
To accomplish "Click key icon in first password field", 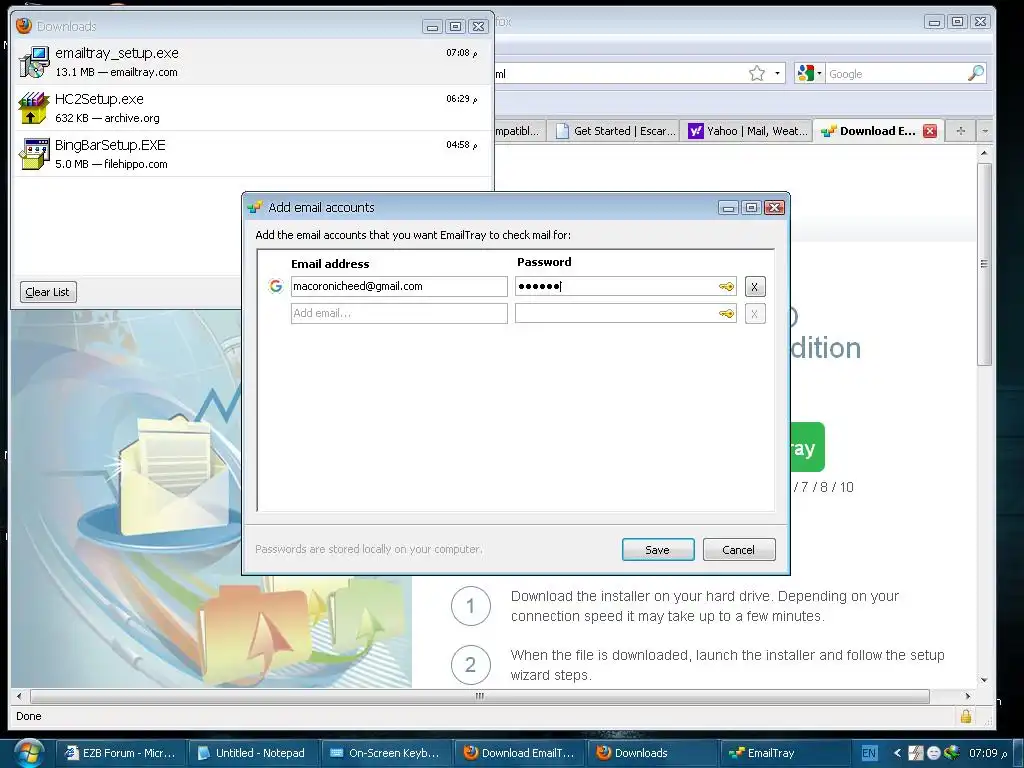I will (726, 287).
